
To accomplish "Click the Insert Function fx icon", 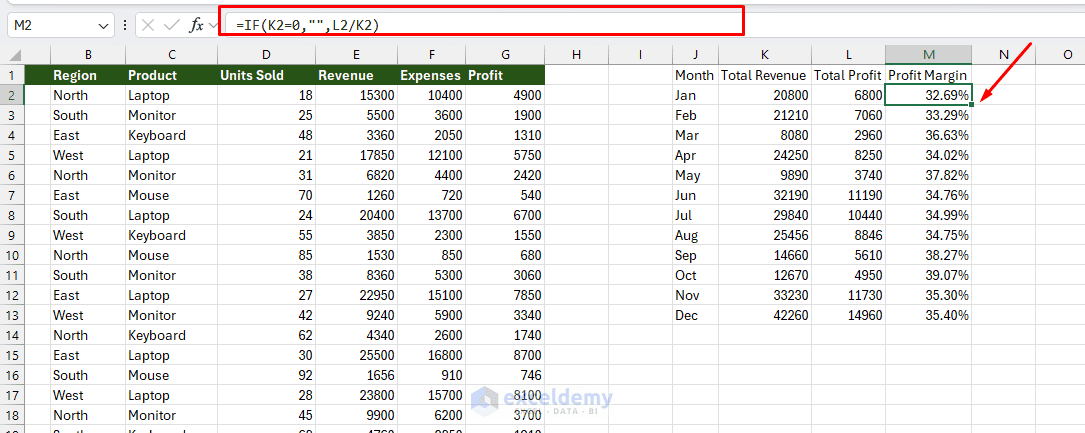I will pos(197,26).
